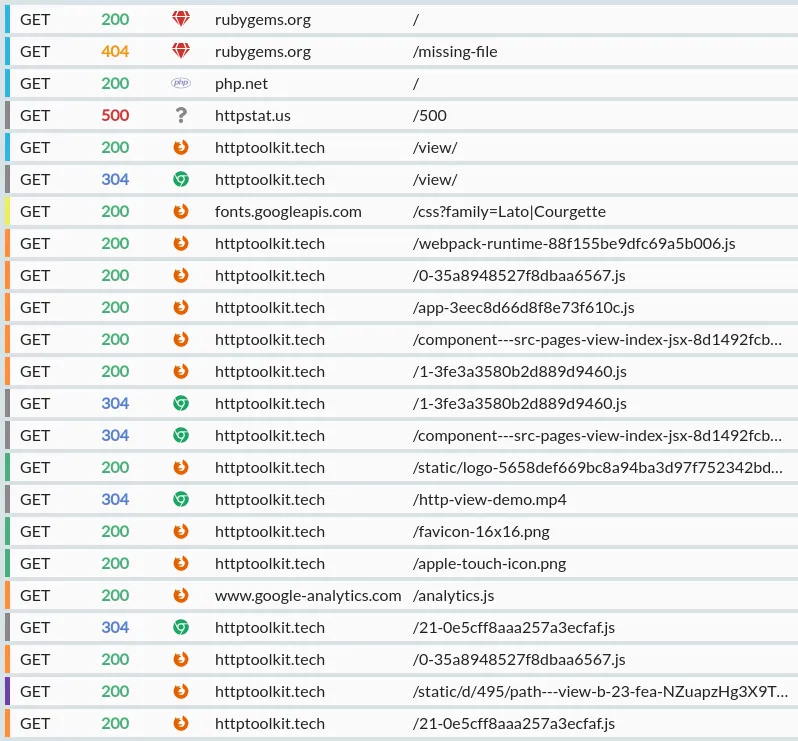The width and height of the screenshot is (798, 741).
Task: Open the /static/logo-5658def request row
Action: tap(597, 467)
